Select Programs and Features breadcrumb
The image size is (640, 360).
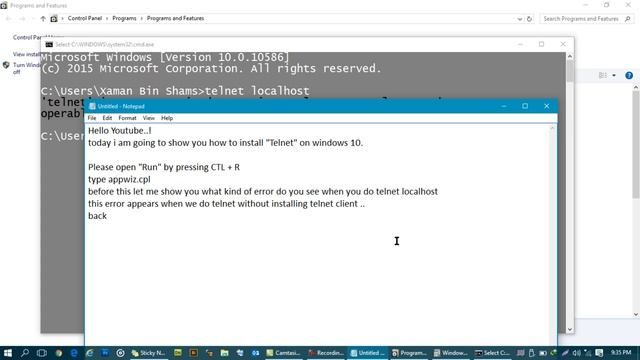click(176, 18)
